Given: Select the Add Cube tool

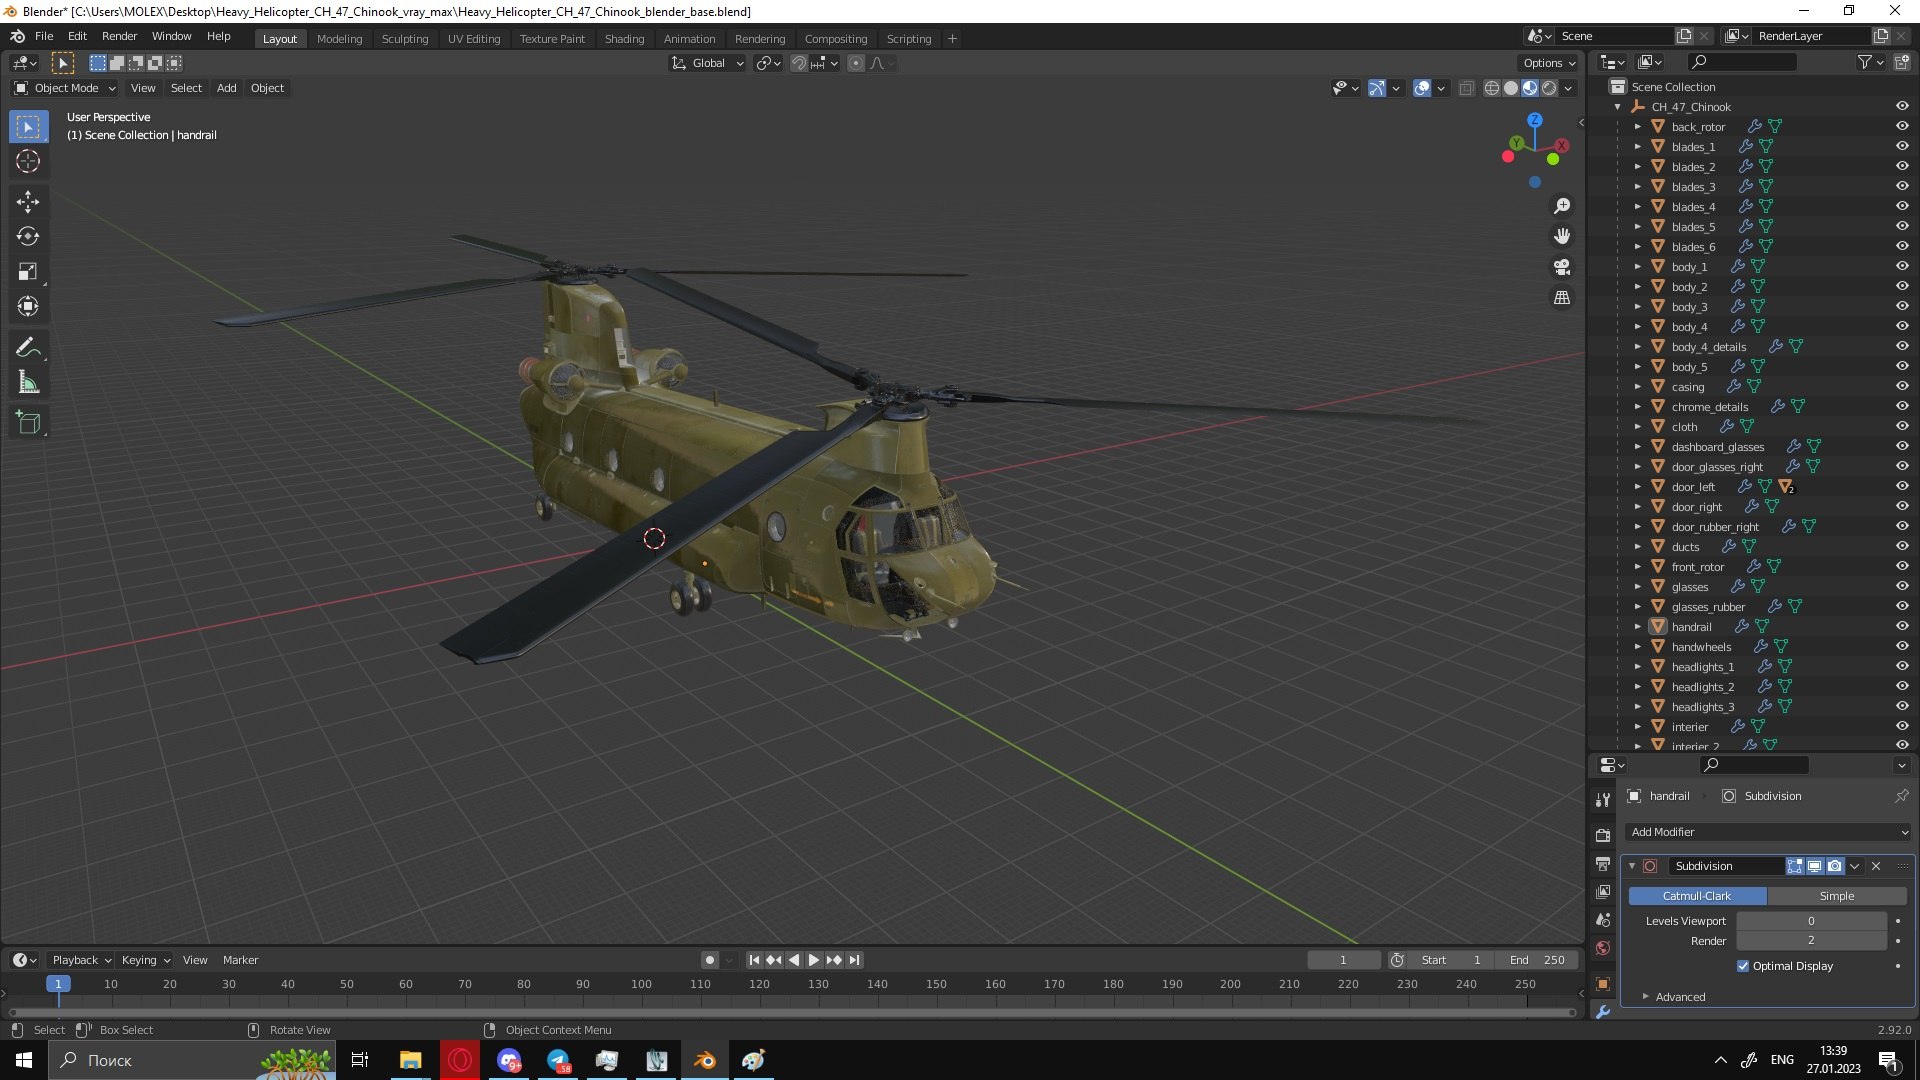Looking at the screenshot, I should (x=28, y=423).
